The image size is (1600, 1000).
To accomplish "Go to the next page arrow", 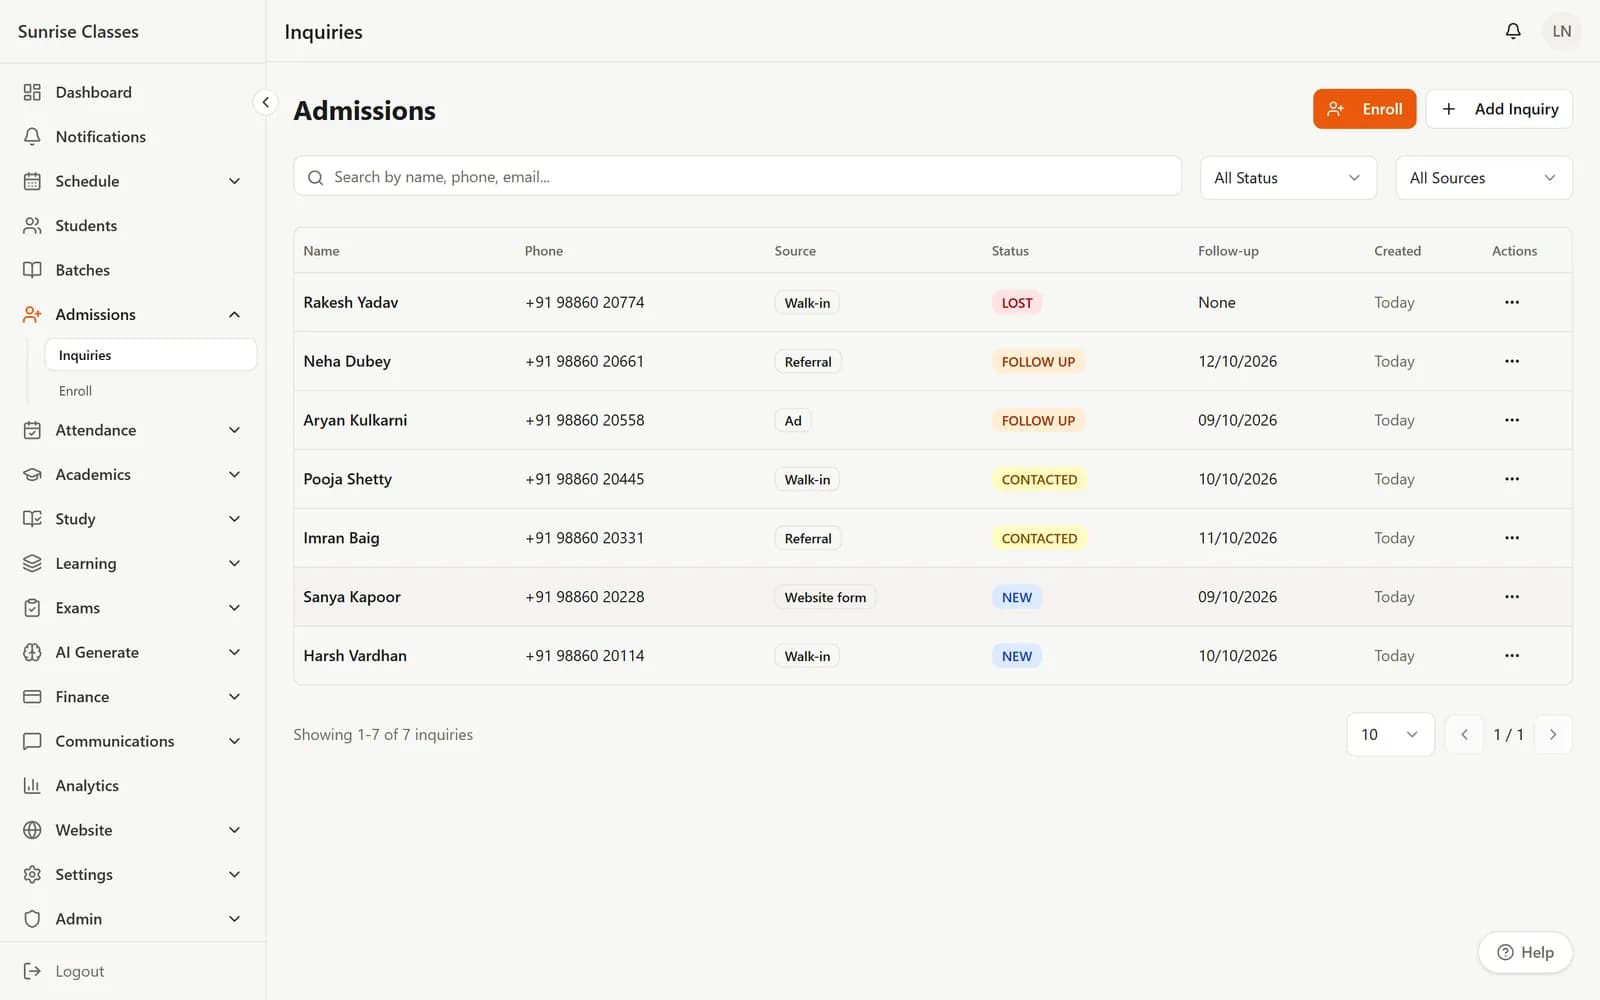I will 1553,734.
